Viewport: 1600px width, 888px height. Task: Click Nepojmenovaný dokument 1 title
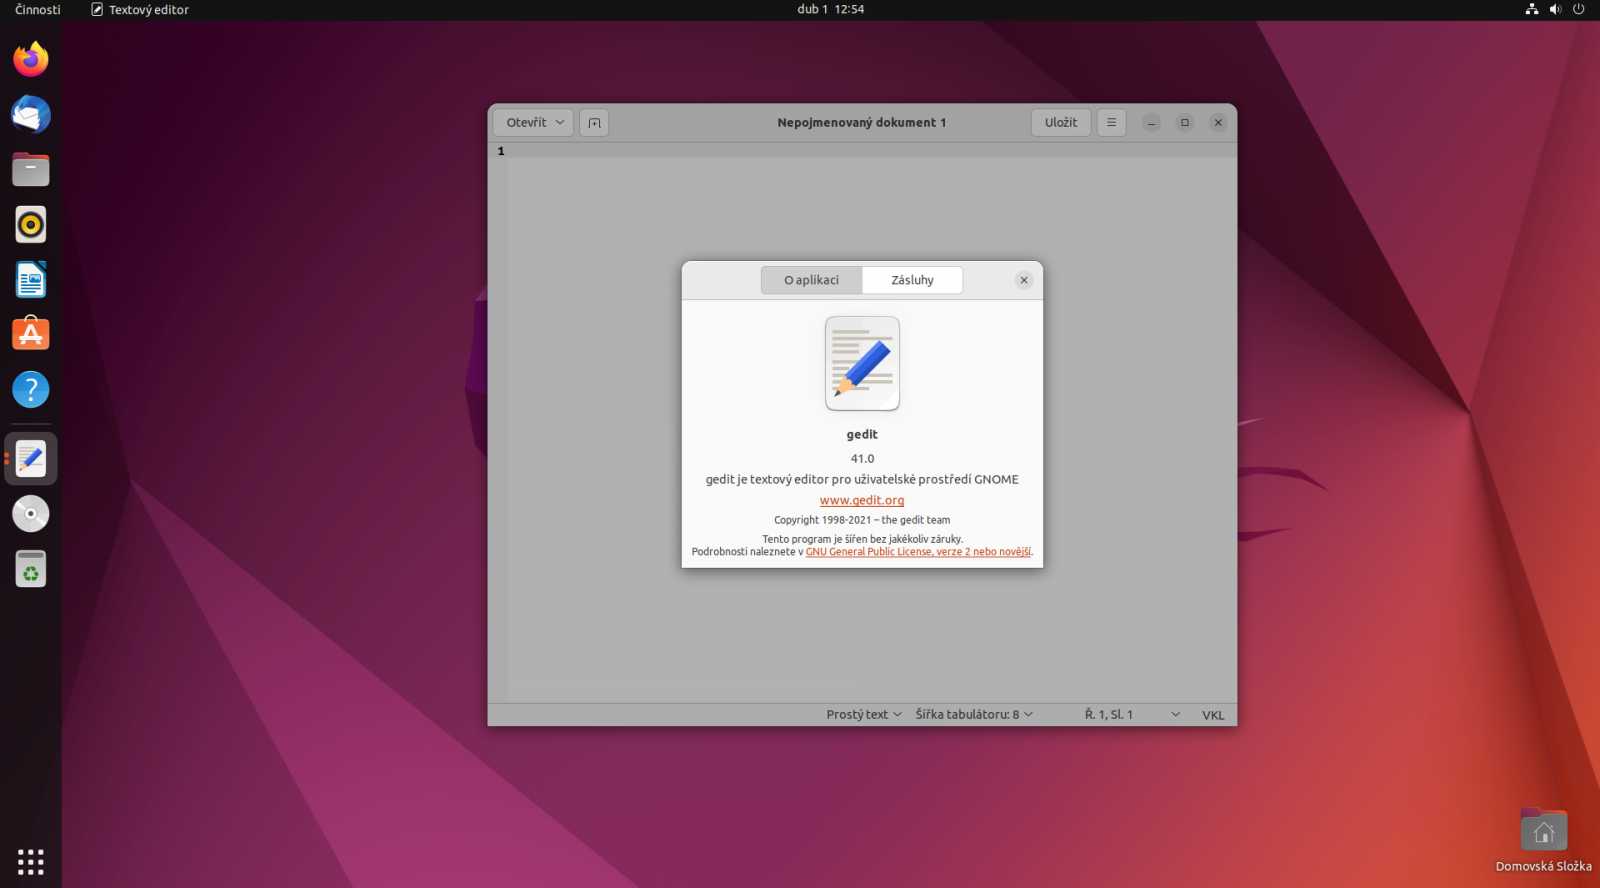[x=862, y=122]
